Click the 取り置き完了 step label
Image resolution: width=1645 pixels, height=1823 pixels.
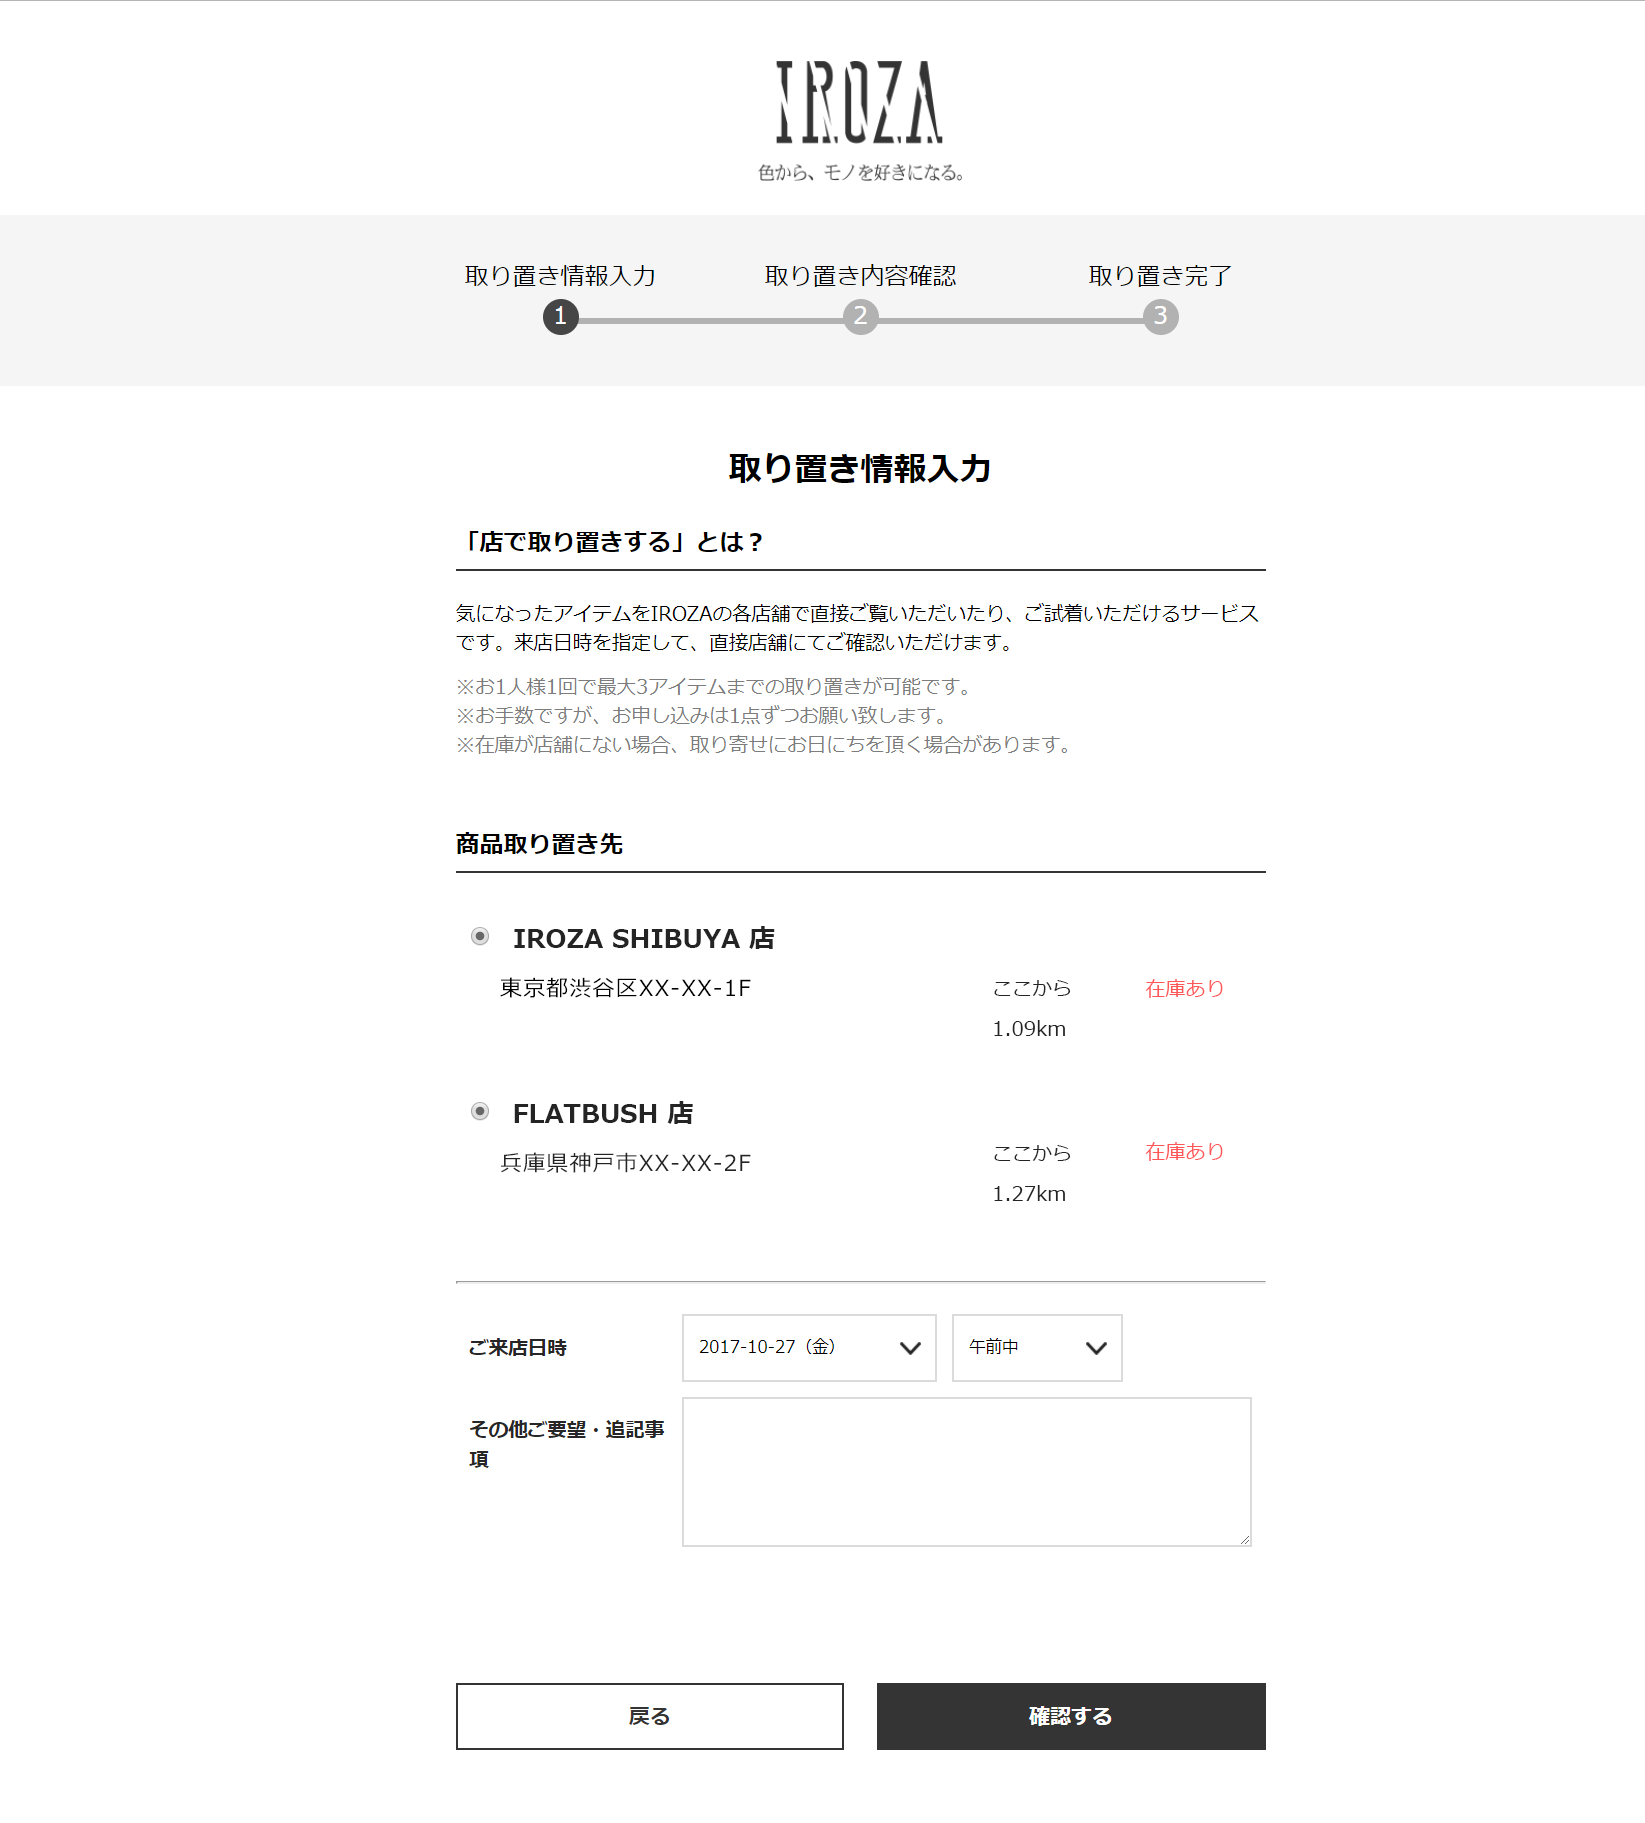[1160, 276]
